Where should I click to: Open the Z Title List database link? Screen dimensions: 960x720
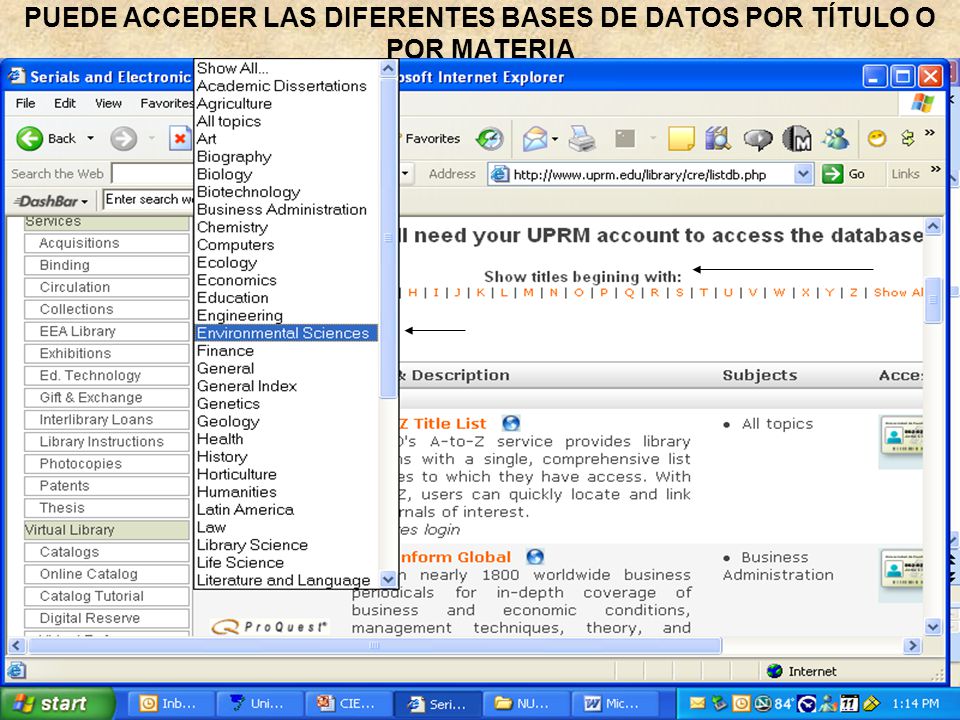(x=443, y=423)
